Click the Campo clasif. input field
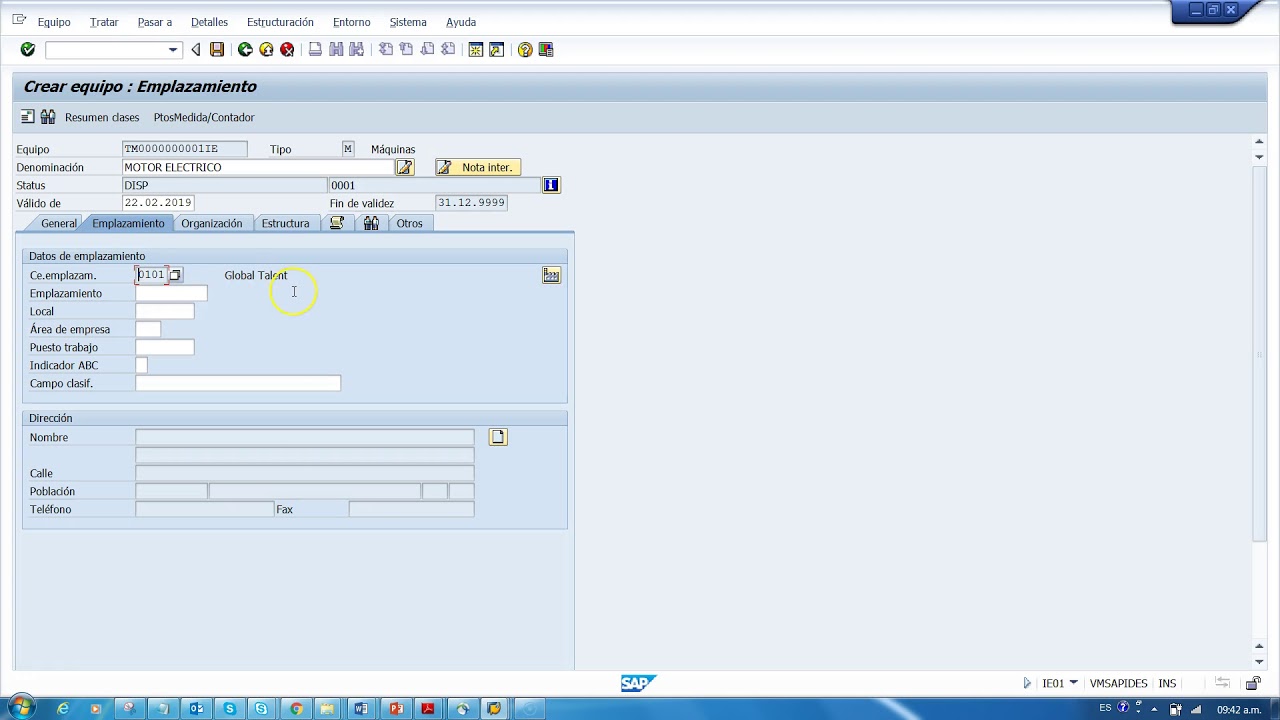The width and height of the screenshot is (1280, 720). coord(238,383)
